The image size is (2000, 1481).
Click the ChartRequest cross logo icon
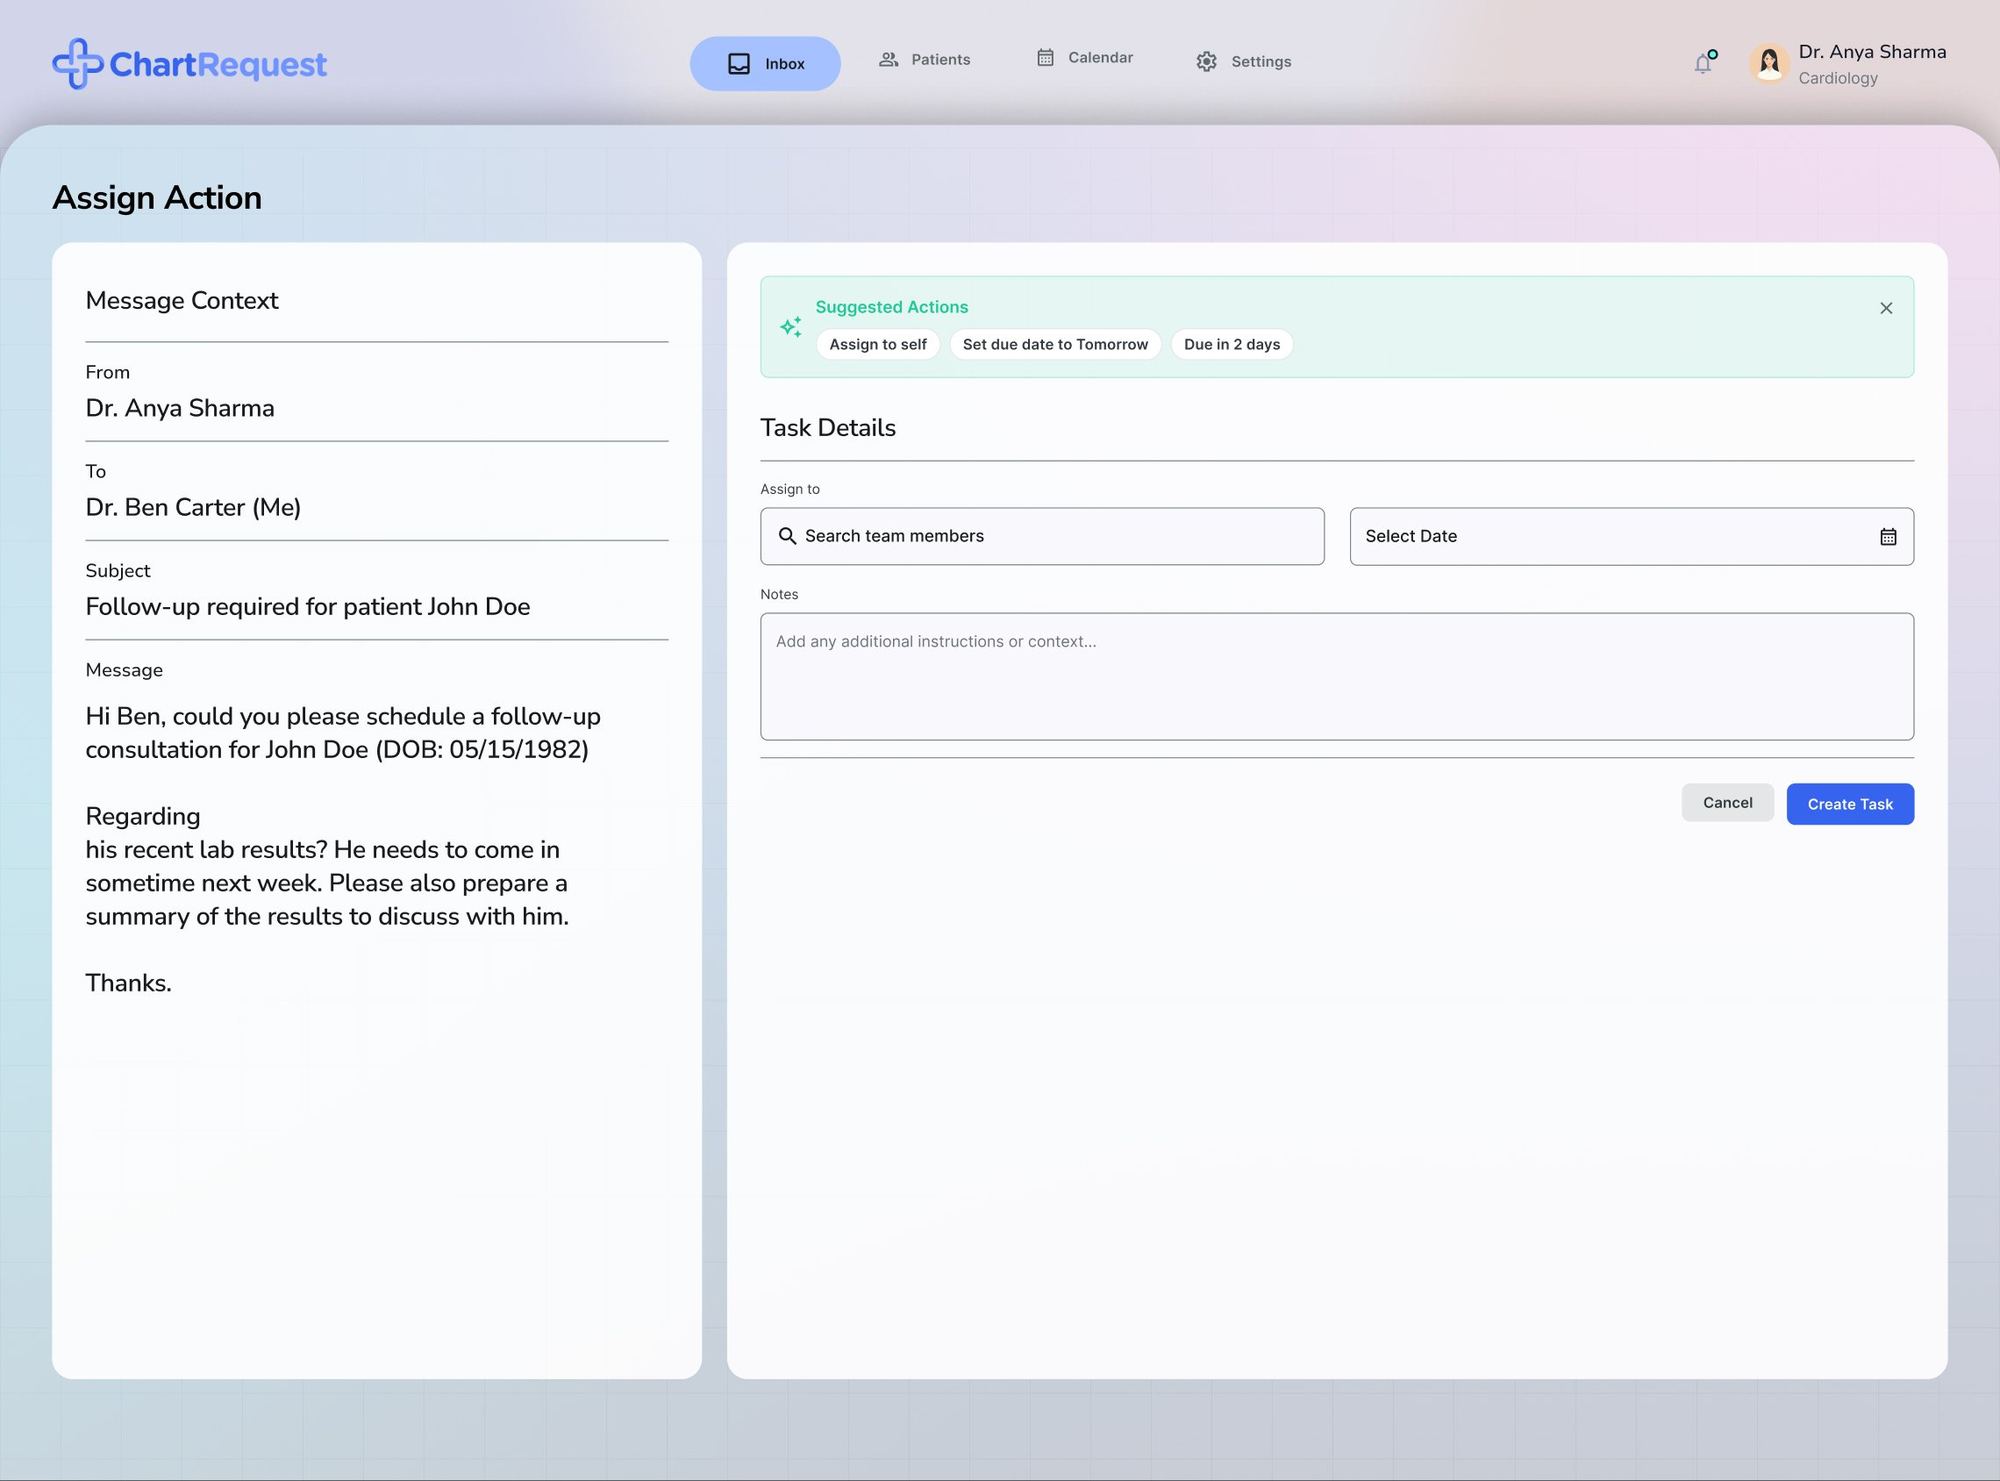click(78, 64)
